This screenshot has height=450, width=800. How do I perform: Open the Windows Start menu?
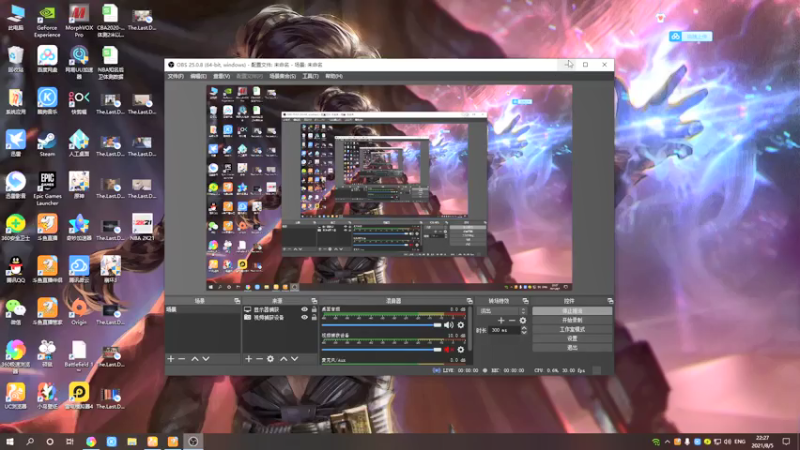coord(10,441)
